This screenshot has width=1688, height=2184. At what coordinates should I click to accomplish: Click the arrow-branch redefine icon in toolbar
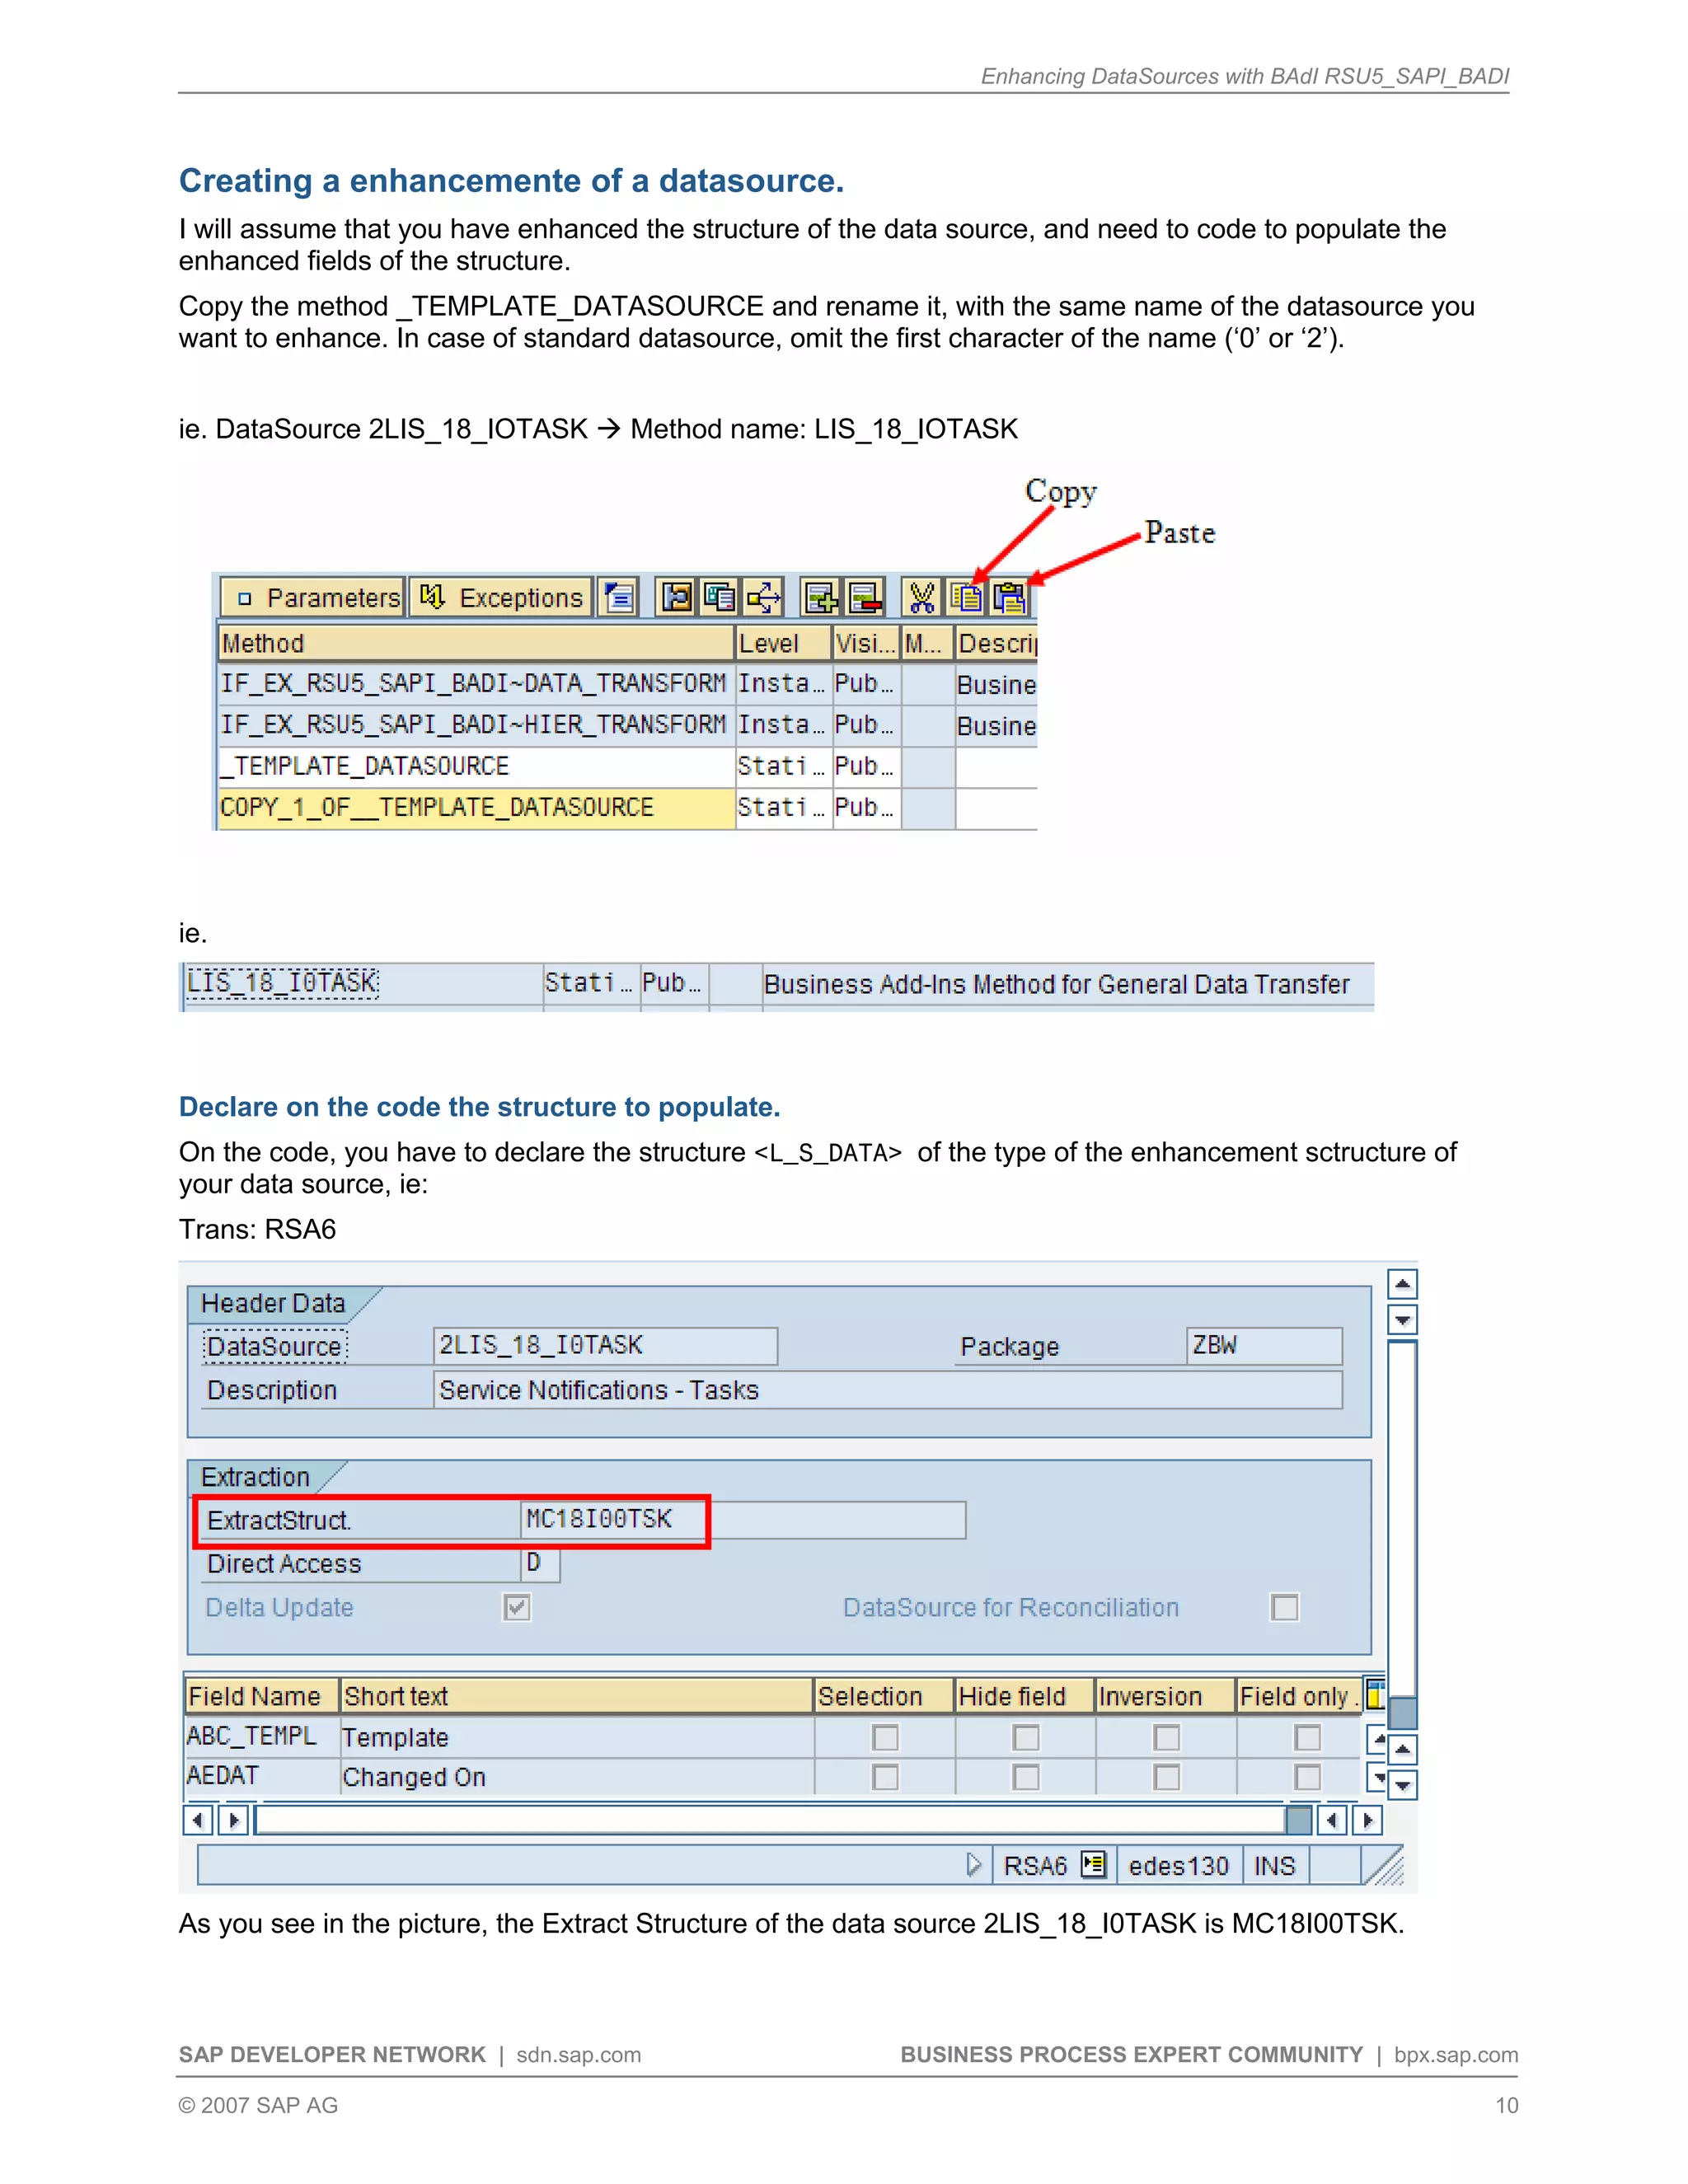tap(763, 598)
